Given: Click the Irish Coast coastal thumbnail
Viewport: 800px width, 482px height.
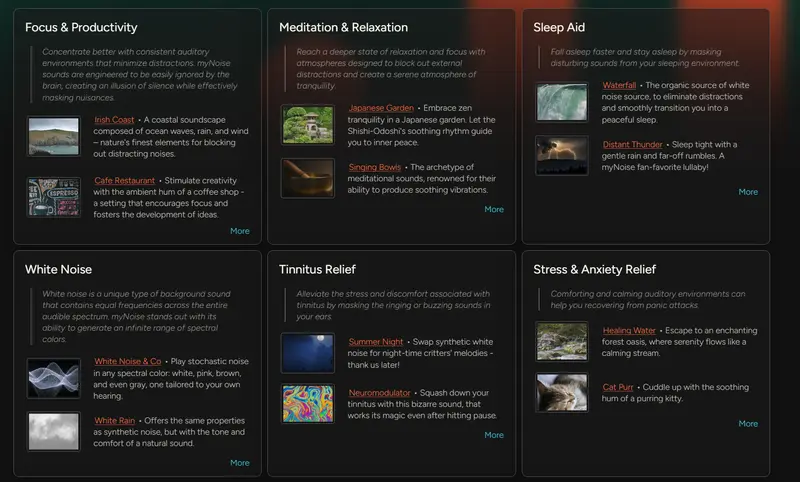Looking at the screenshot, I should coord(54,136).
